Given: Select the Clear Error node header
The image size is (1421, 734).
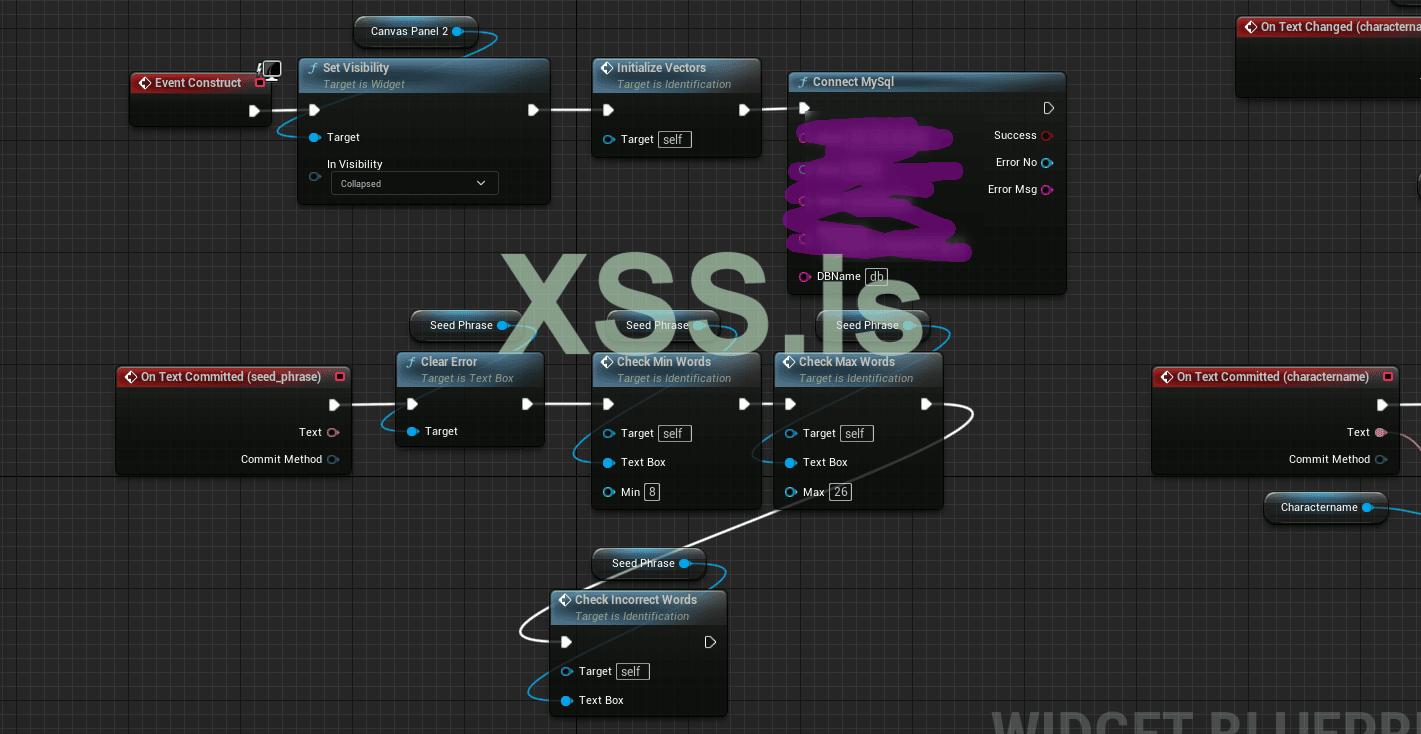Looking at the screenshot, I should (470, 369).
